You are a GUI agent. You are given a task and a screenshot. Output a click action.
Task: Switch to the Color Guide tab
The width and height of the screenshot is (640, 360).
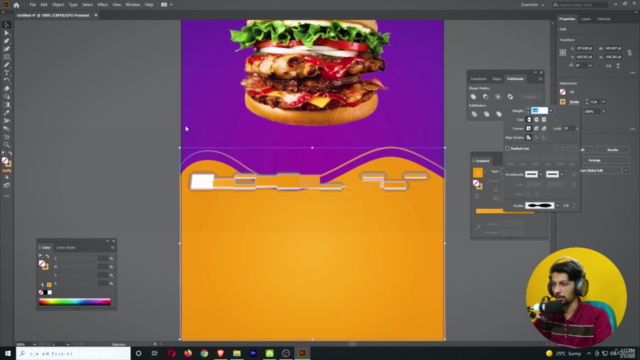66,247
